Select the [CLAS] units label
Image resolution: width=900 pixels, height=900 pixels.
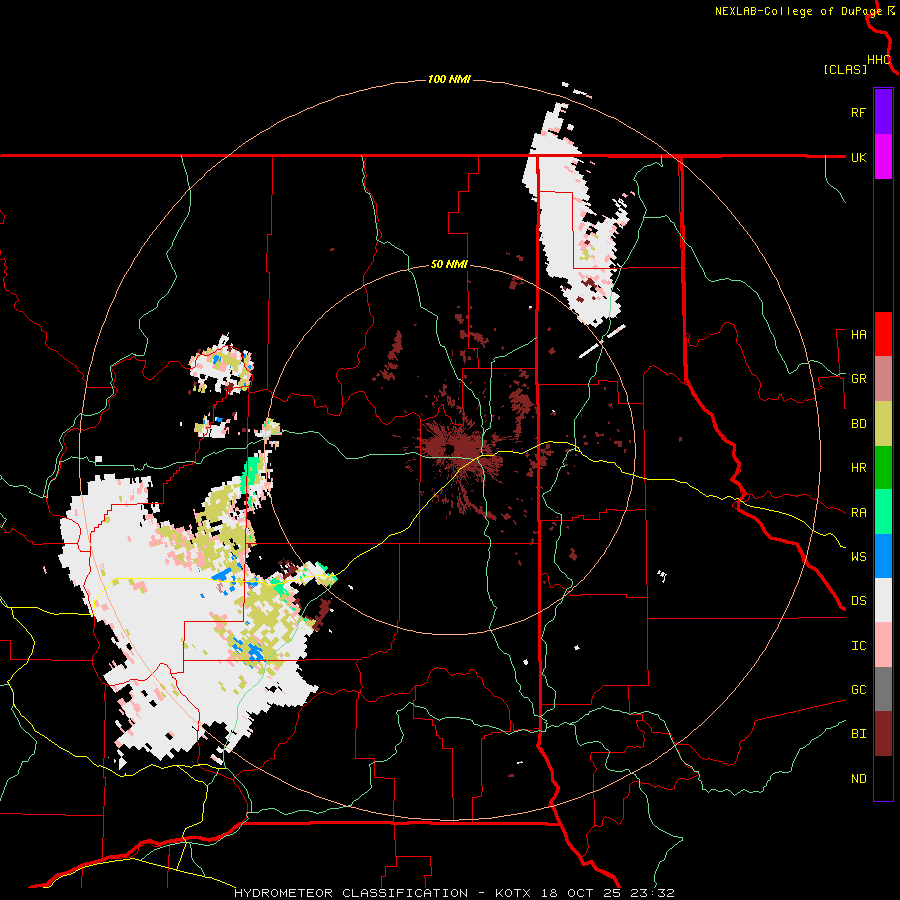coord(845,69)
